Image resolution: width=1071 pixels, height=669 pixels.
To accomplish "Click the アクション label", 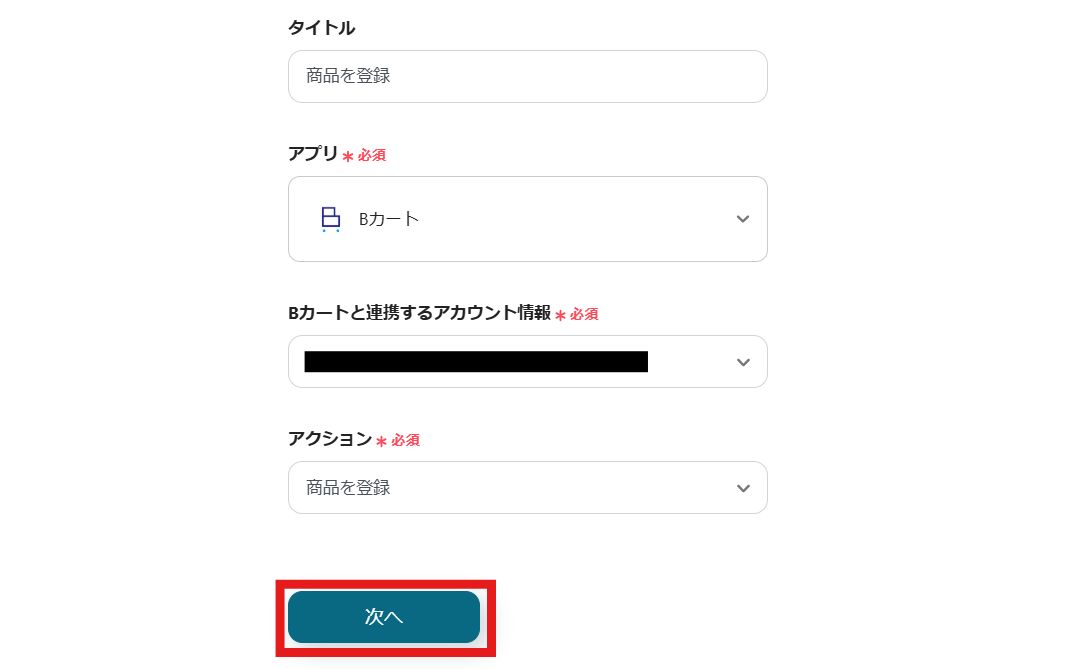I will (x=329, y=439).
